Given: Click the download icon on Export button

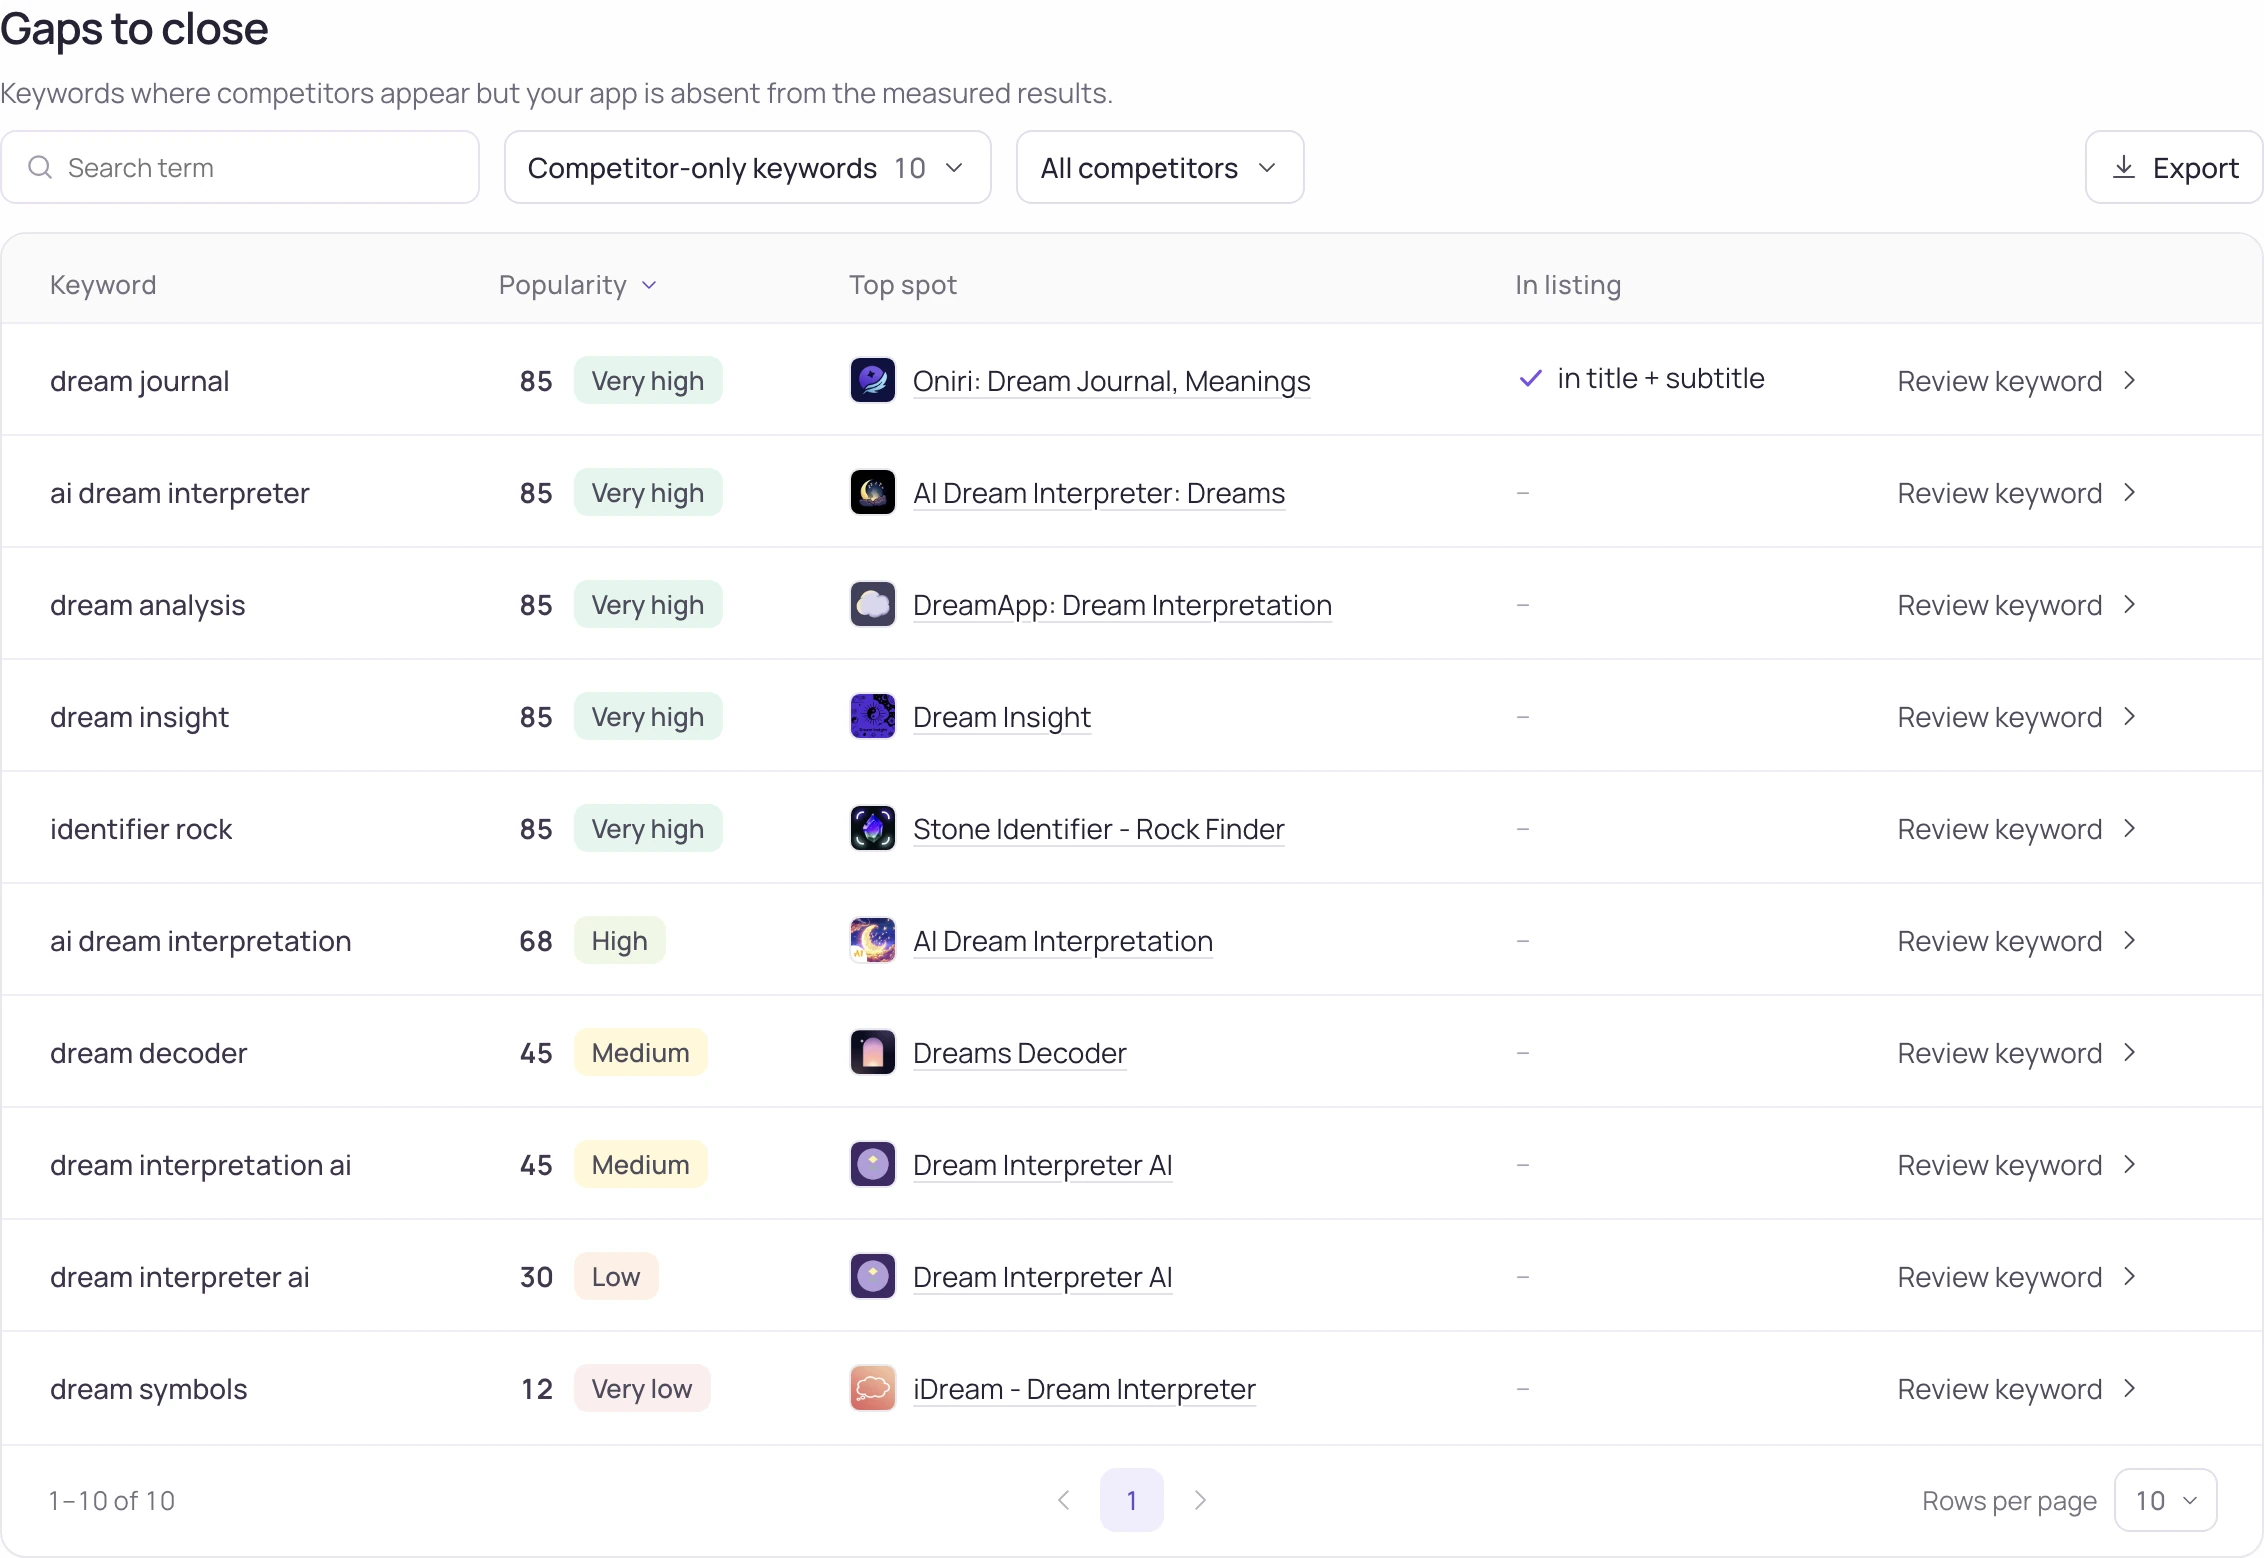Looking at the screenshot, I should [x=2124, y=167].
